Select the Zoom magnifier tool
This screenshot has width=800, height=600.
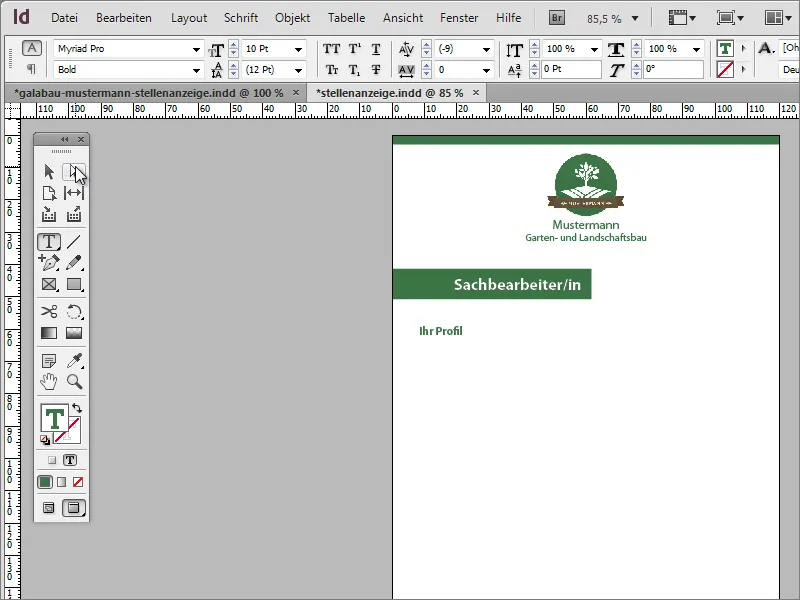[74, 382]
